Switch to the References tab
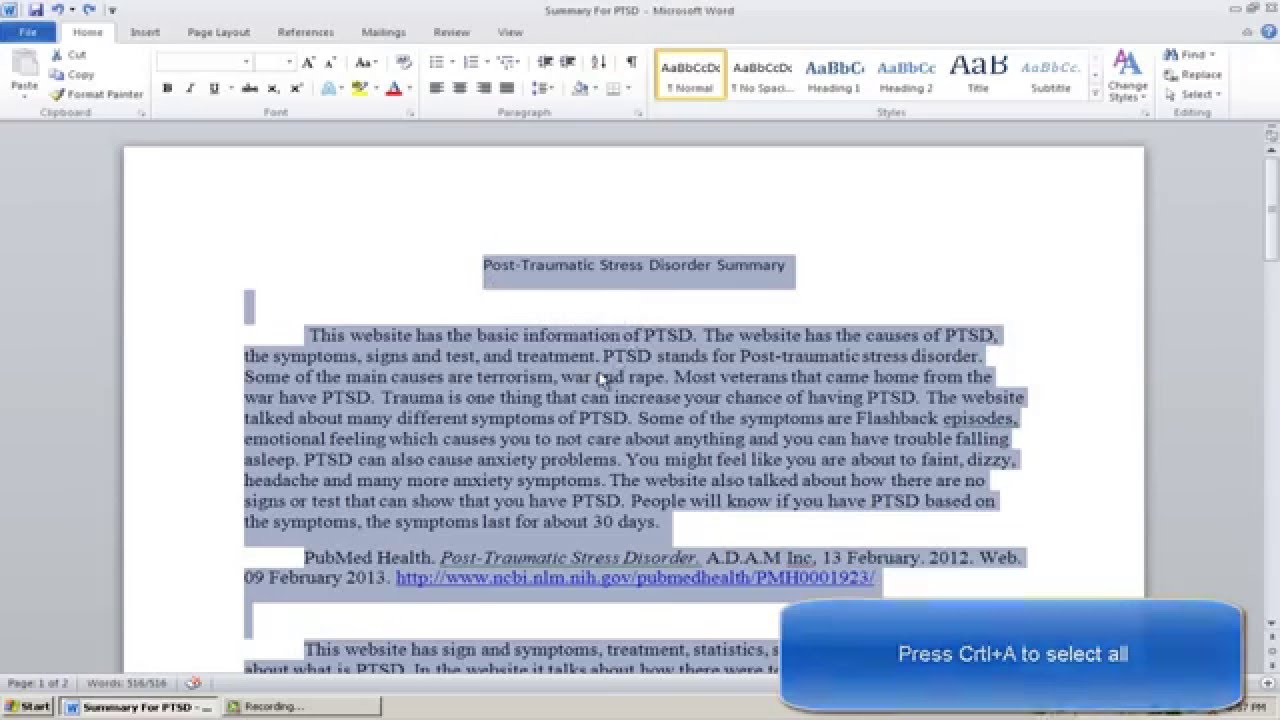This screenshot has width=1280, height=720. pyautogui.click(x=306, y=33)
